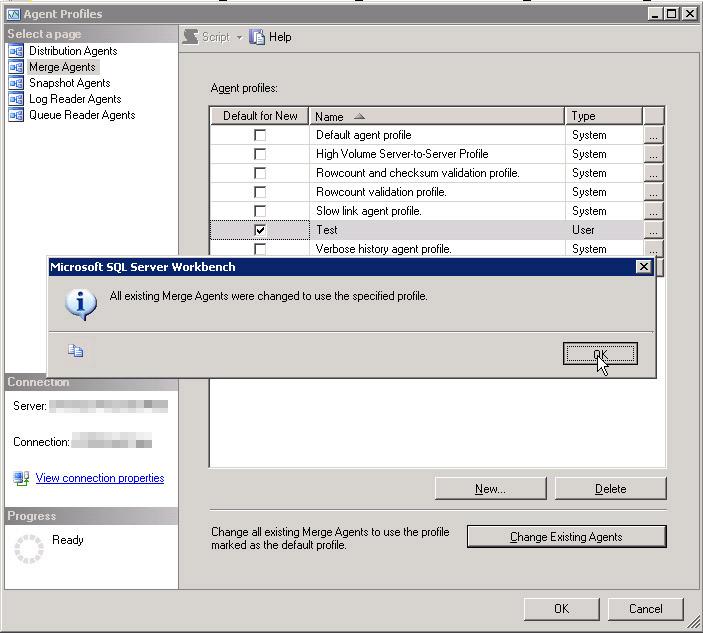Click Help in the toolbar

pyautogui.click(x=280, y=37)
